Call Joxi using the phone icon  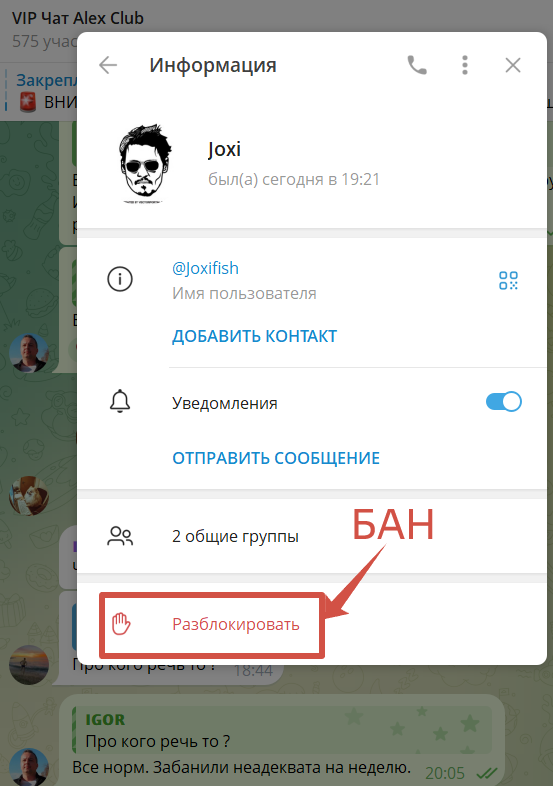[x=417, y=65]
